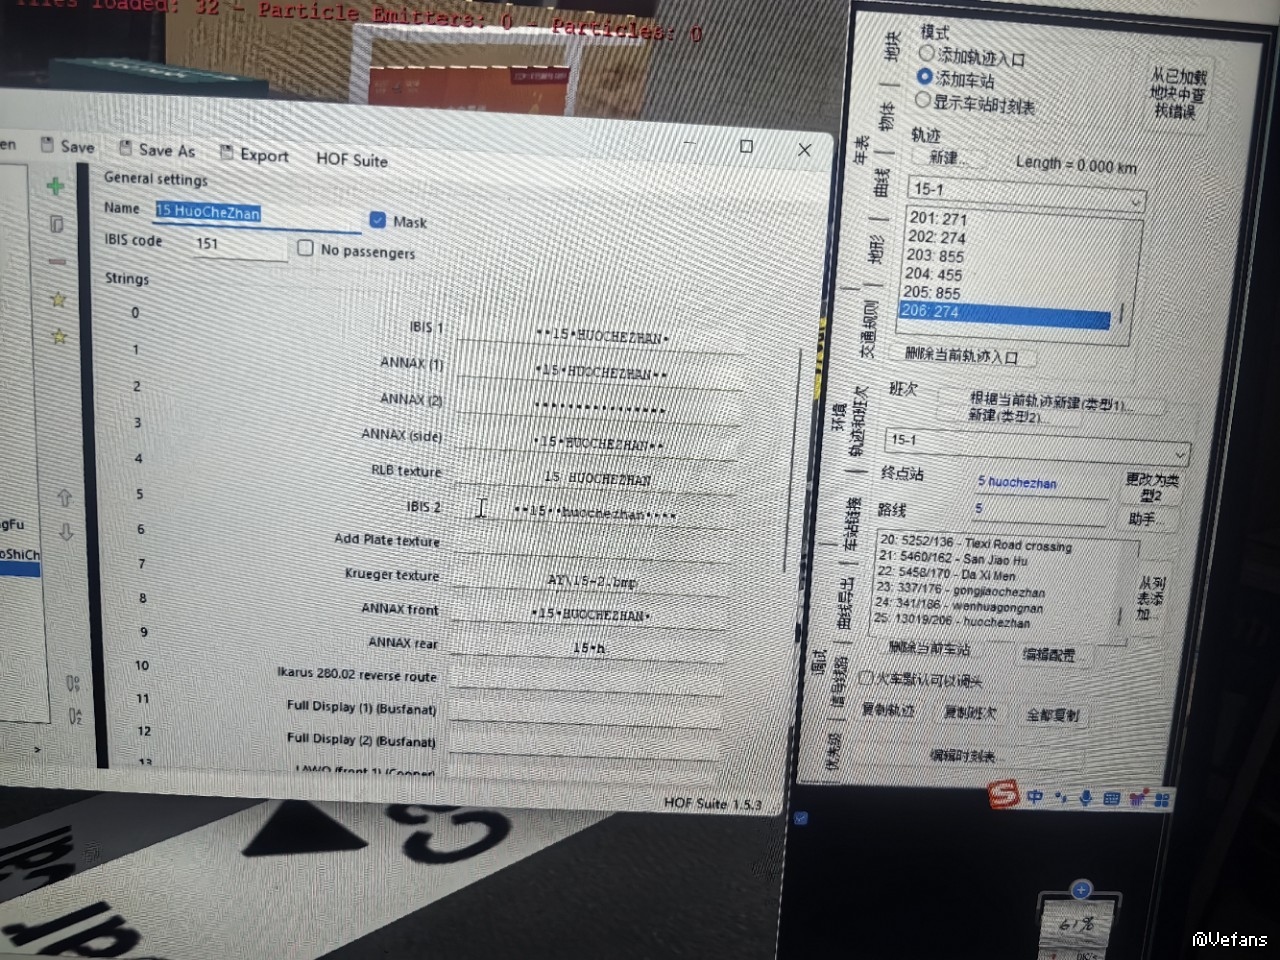Move the selected entry down
The height and width of the screenshot is (960, 1280).
(x=66, y=531)
